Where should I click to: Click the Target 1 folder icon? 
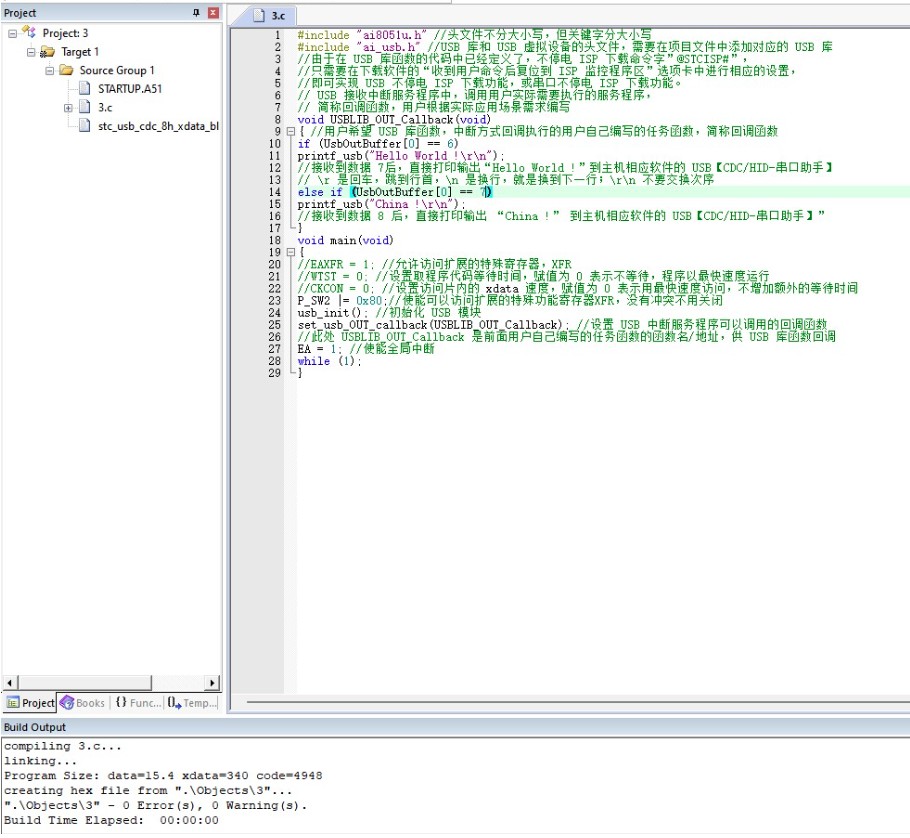(47, 52)
